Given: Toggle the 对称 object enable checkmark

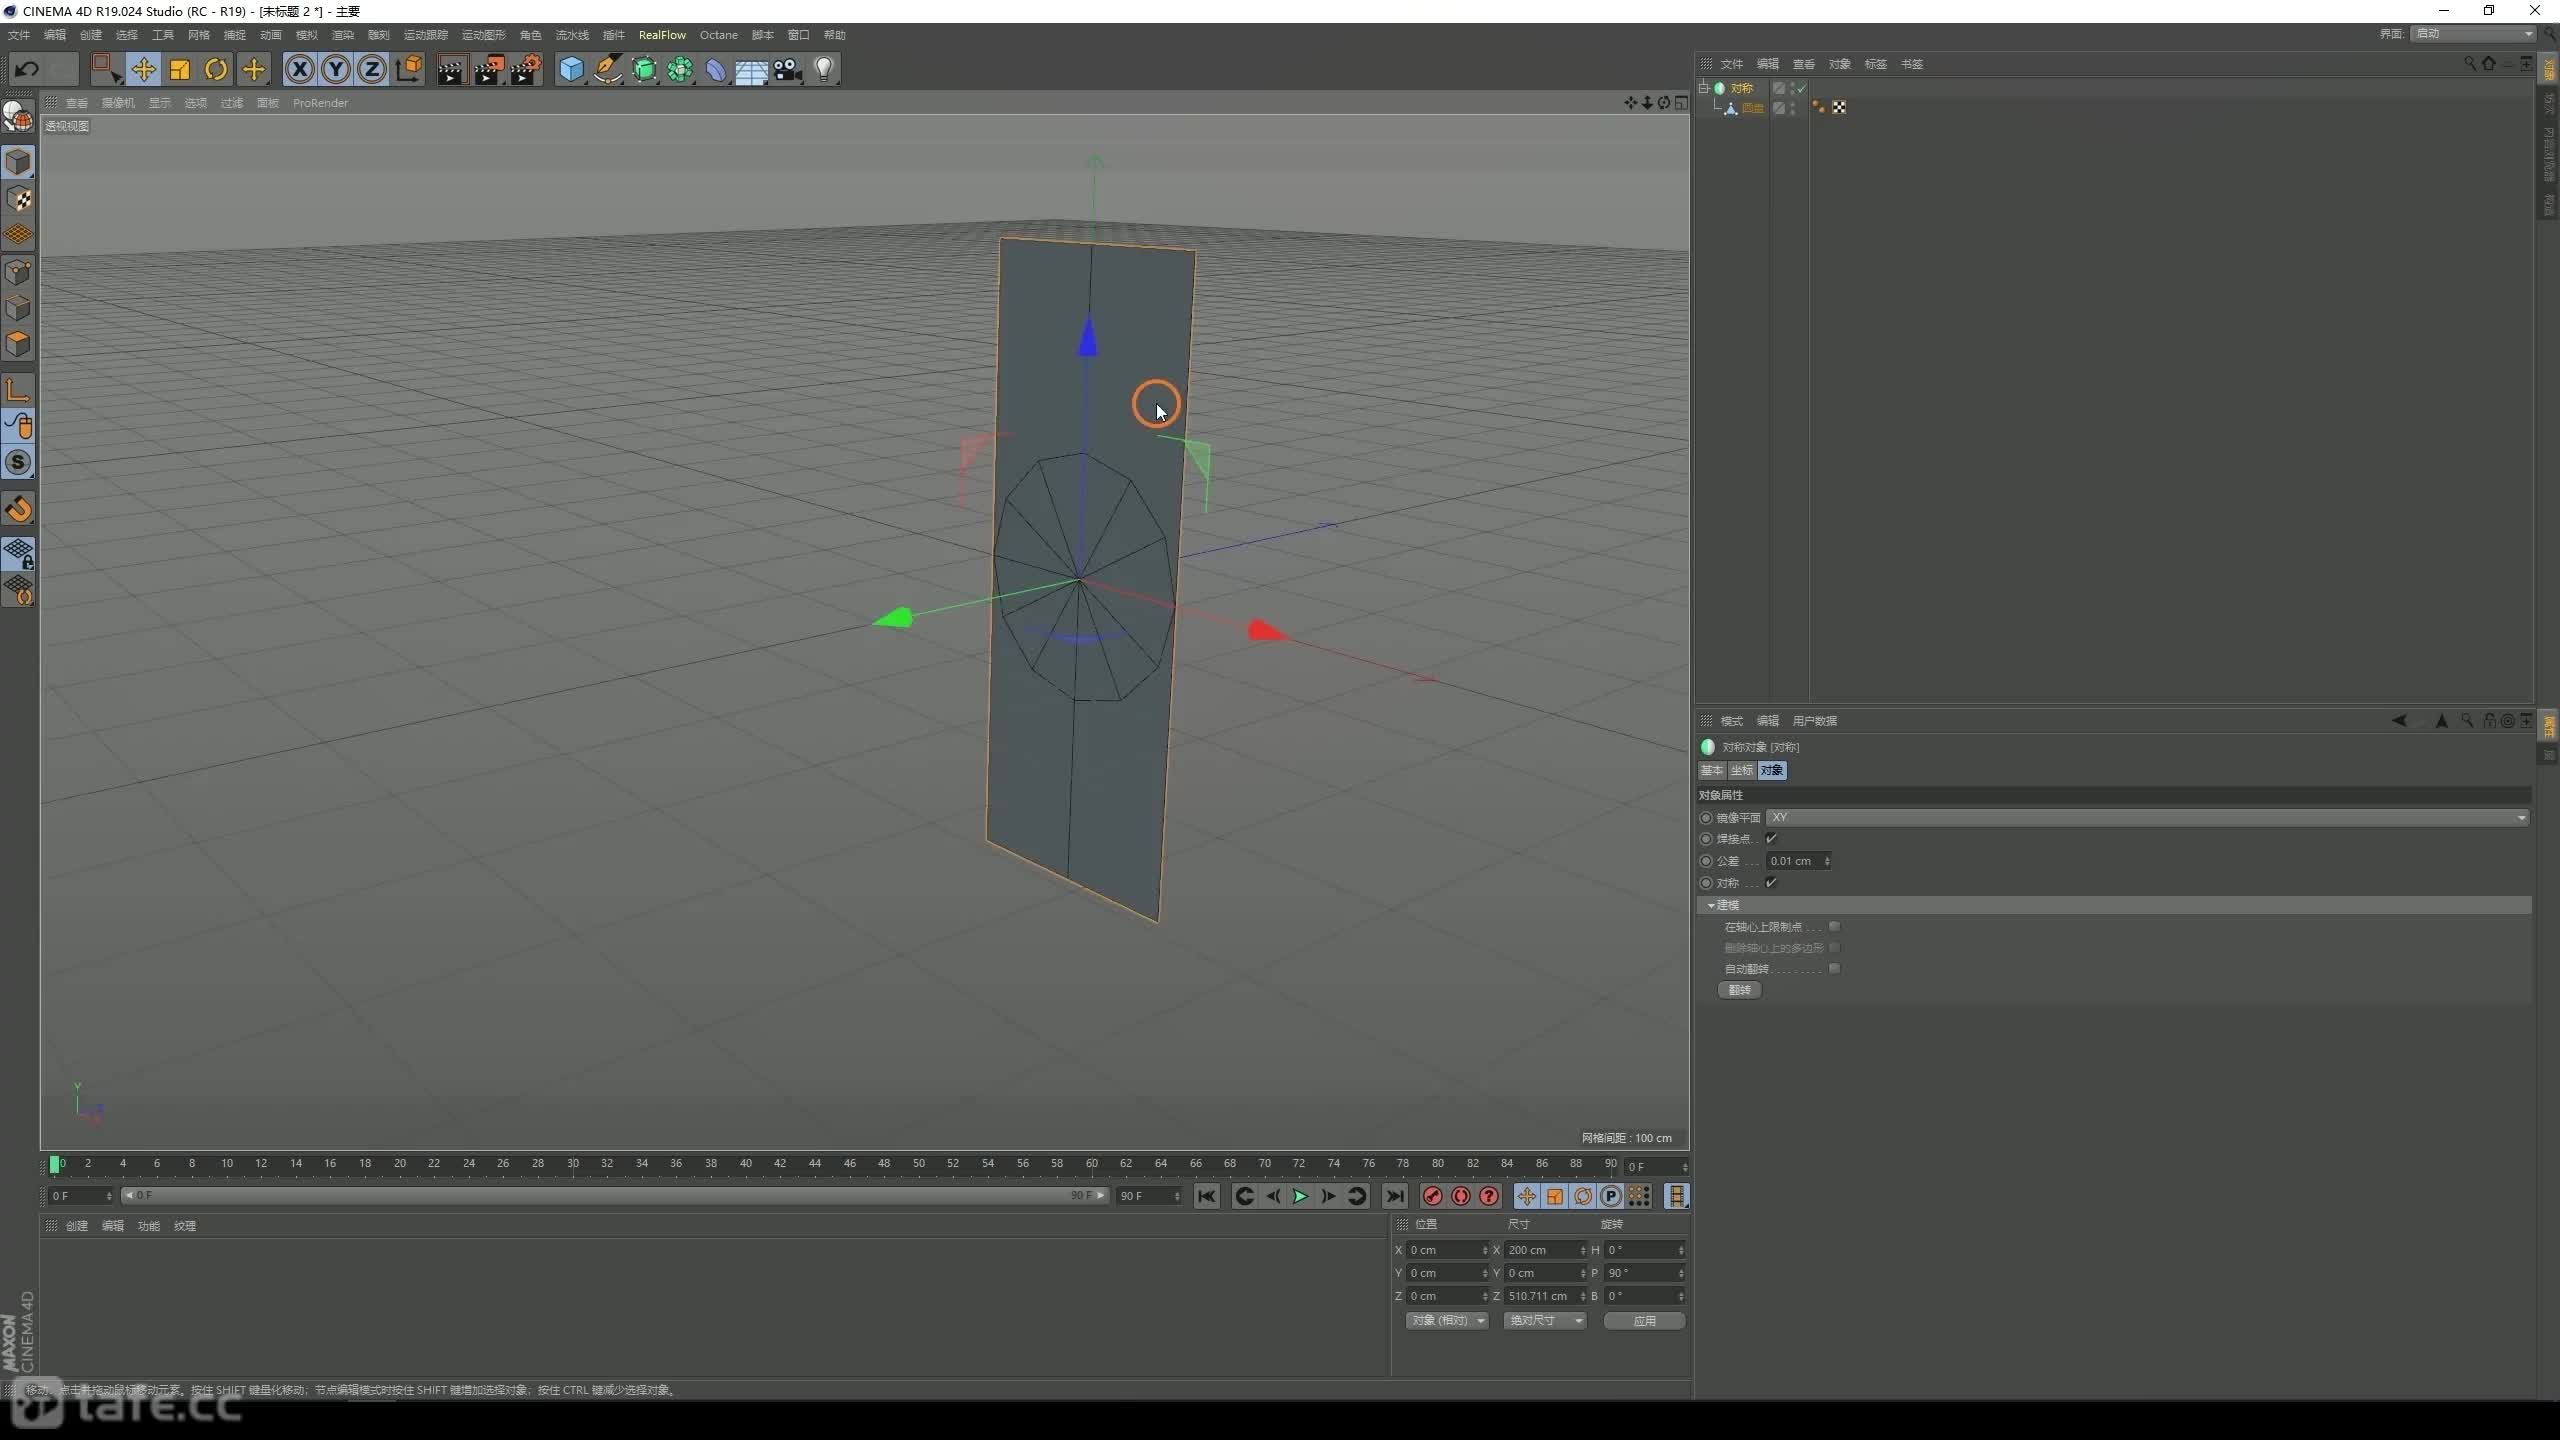Looking at the screenshot, I should coord(1802,88).
